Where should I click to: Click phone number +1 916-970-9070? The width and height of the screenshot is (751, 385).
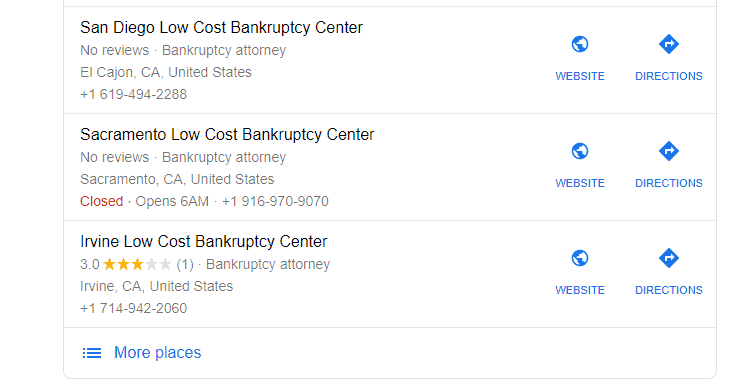pyautogui.click(x=275, y=201)
